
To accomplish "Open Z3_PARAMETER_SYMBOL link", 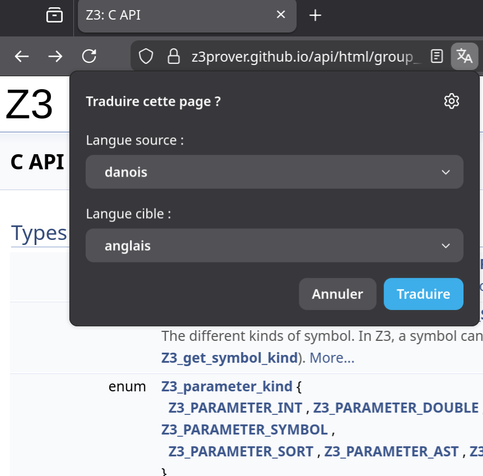I will tap(245, 430).
